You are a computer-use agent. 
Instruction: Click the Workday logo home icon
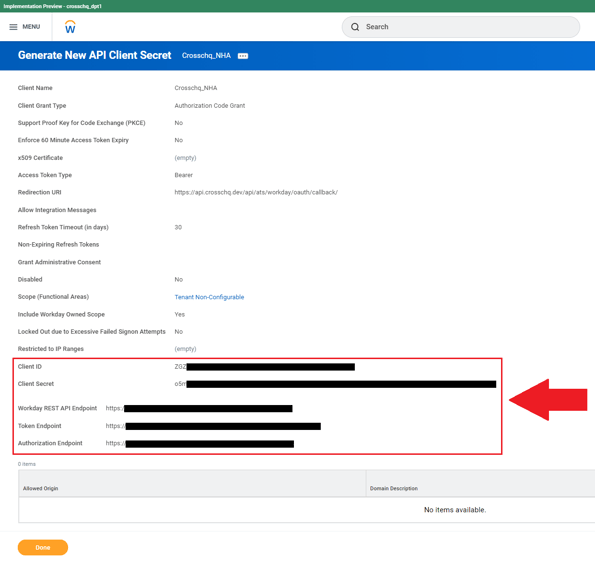pos(70,27)
